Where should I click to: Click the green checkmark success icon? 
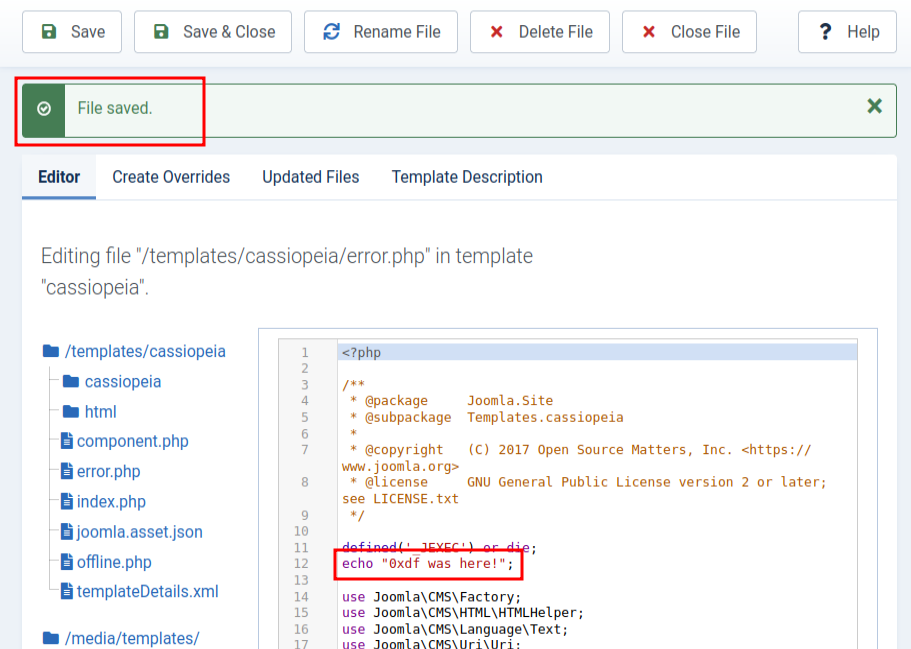[x=44, y=109]
